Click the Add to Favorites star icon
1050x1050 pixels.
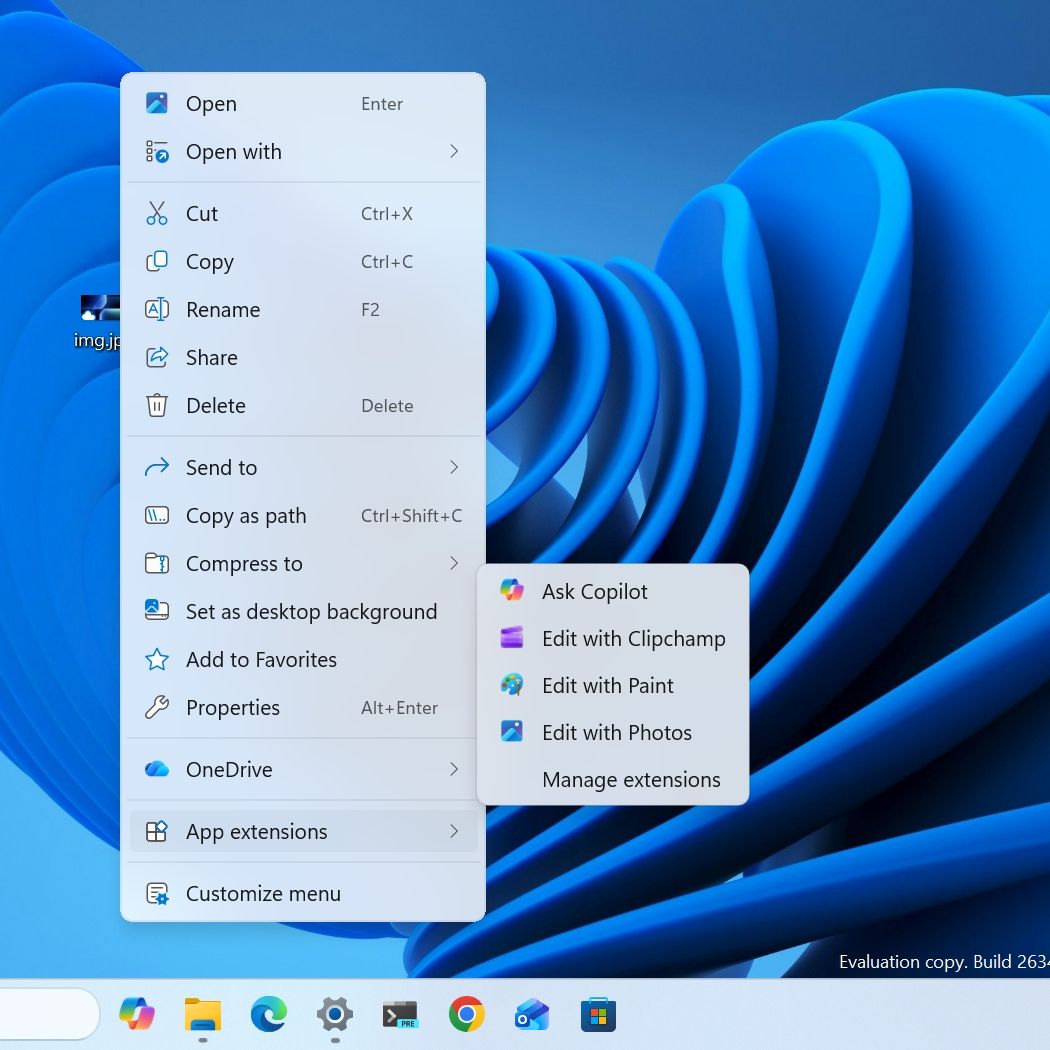[x=157, y=660]
